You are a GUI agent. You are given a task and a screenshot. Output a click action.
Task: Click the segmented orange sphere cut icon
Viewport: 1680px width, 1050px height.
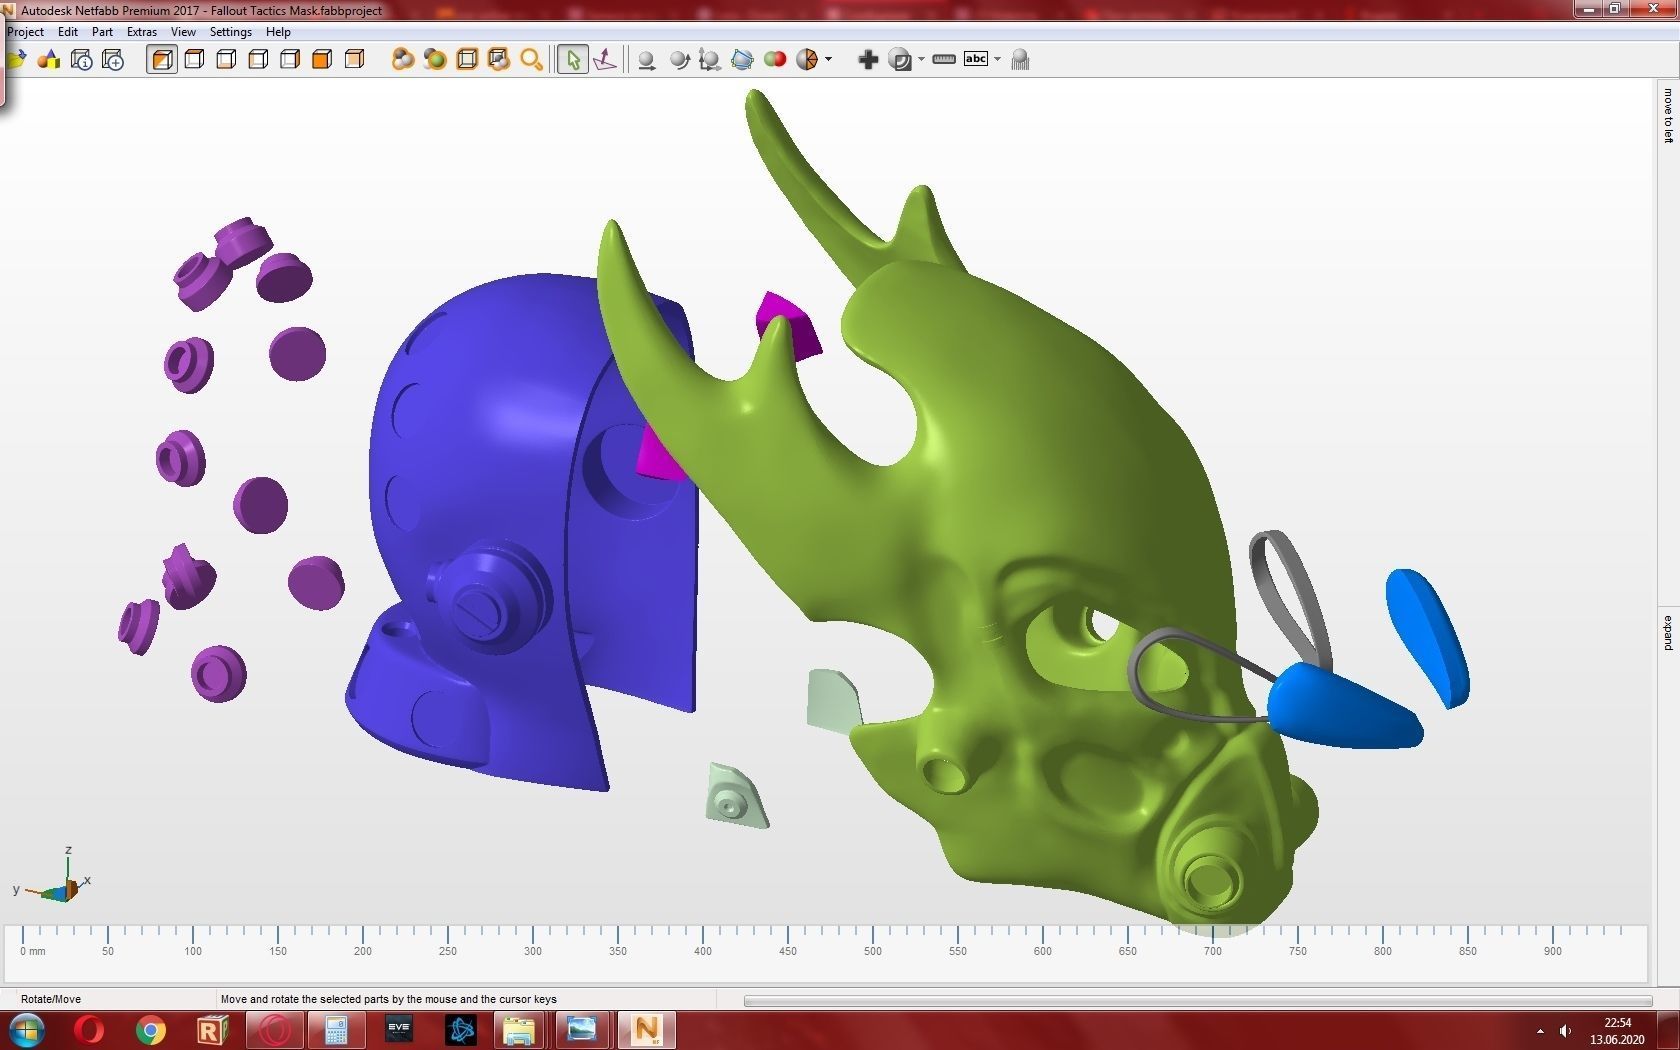(x=807, y=60)
